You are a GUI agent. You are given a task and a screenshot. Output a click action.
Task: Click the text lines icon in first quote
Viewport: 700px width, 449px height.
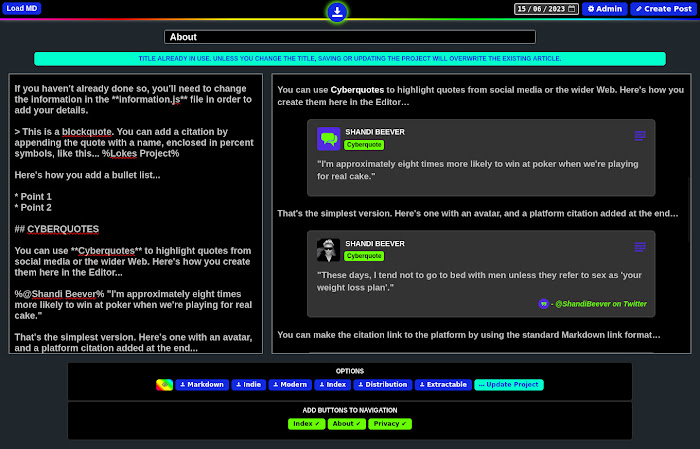(640, 135)
